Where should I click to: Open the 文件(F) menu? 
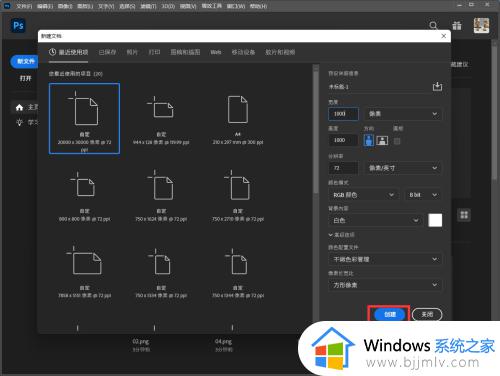click(24, 6)
